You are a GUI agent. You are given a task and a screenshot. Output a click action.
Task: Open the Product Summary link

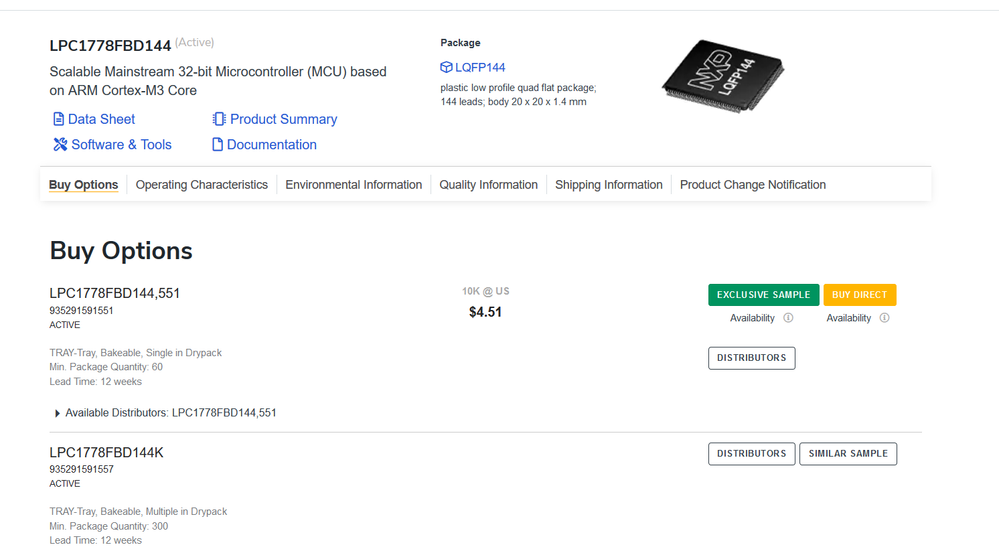(x=284, y=119)
